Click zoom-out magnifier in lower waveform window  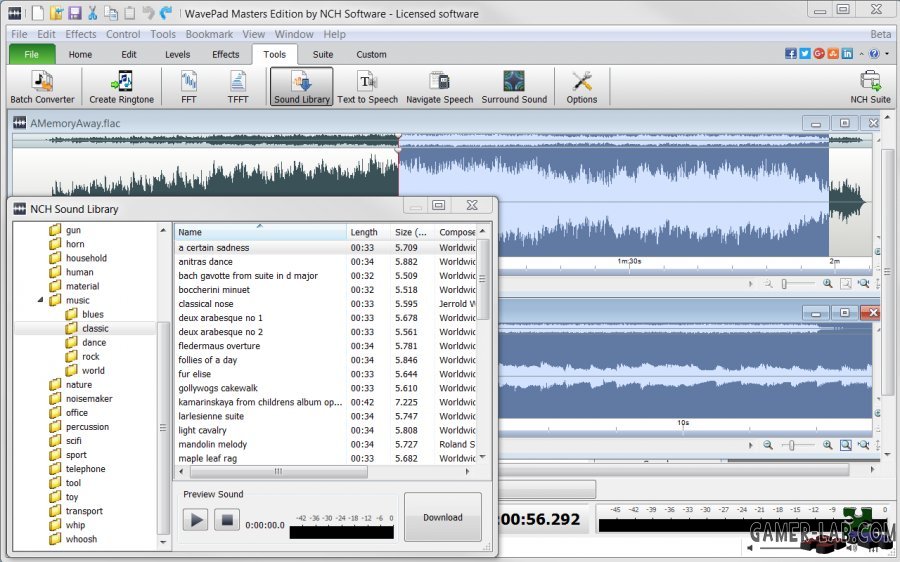point(768,445)
